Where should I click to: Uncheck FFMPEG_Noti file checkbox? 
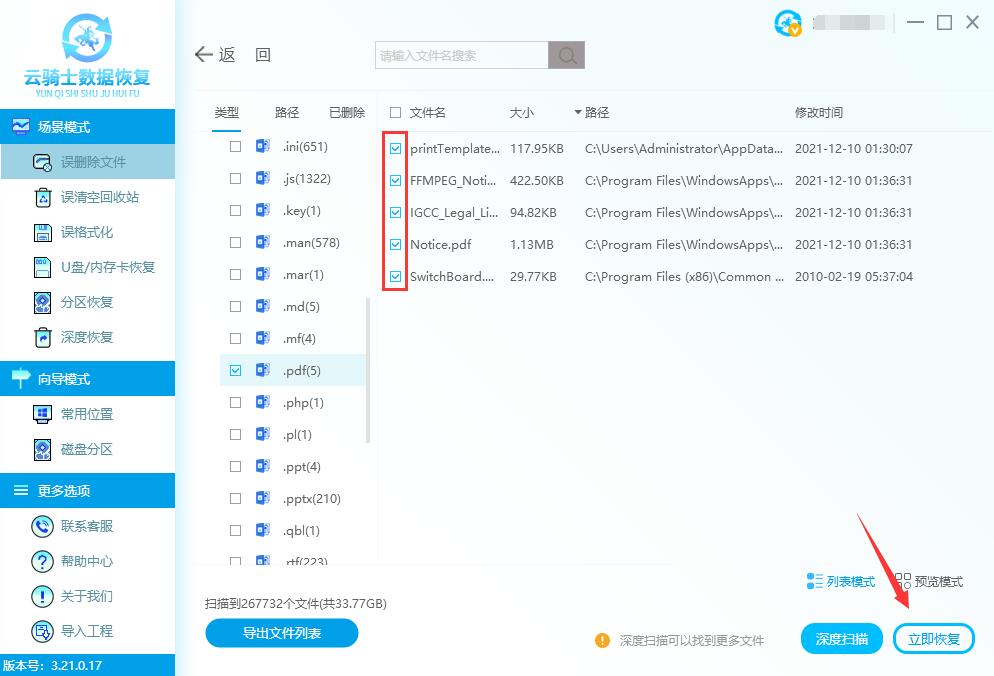click(x=396, y=180)
